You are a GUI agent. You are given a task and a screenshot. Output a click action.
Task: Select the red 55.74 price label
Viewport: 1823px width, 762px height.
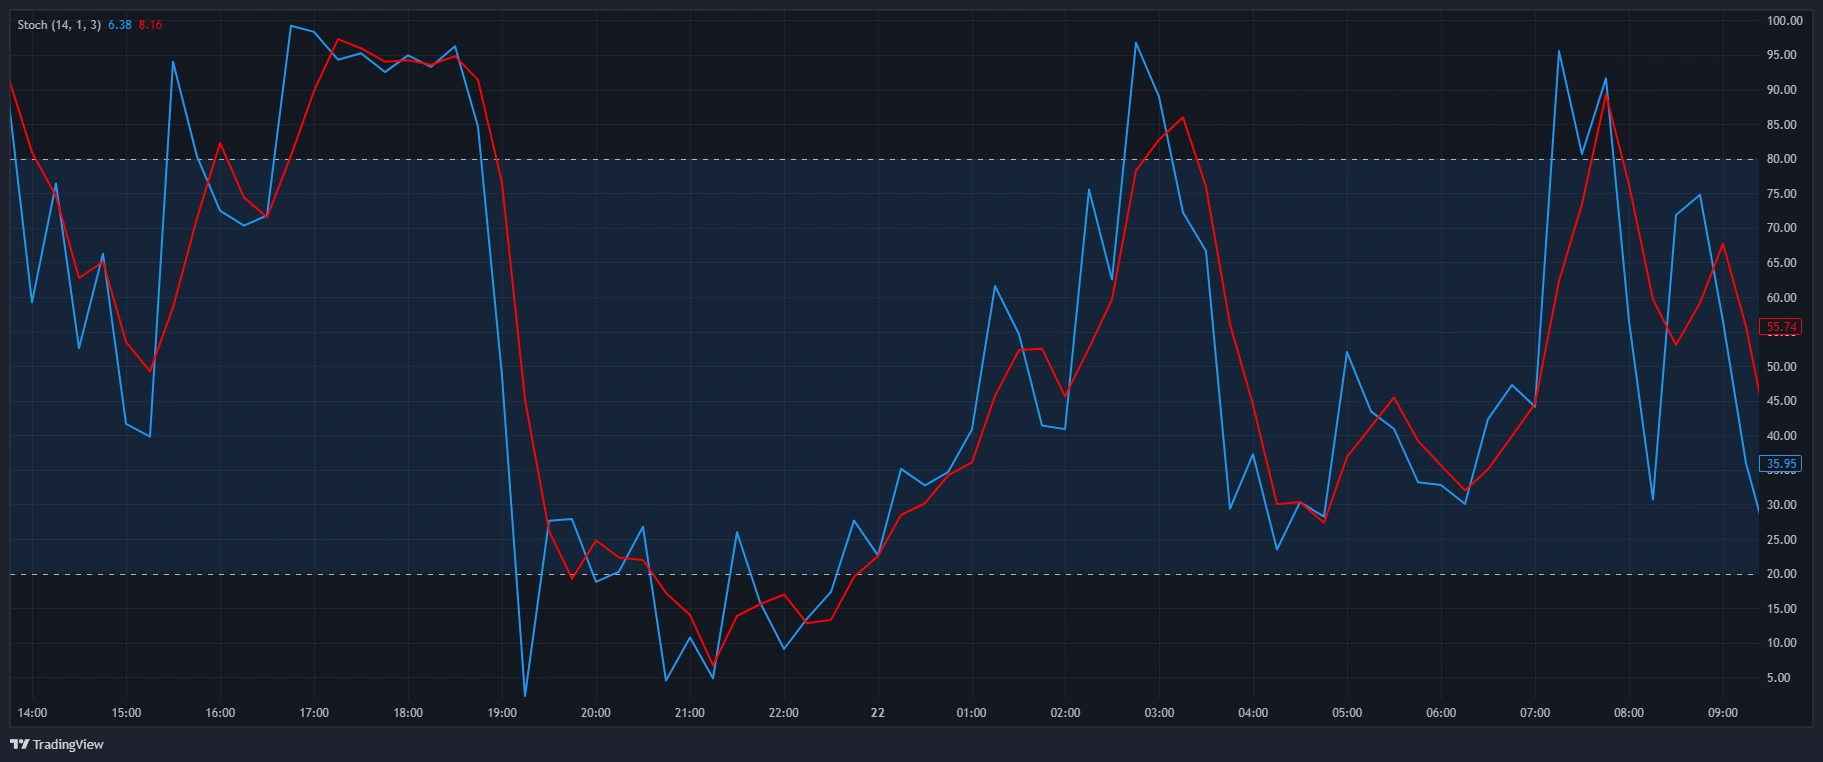click(x=1782, y=327)
